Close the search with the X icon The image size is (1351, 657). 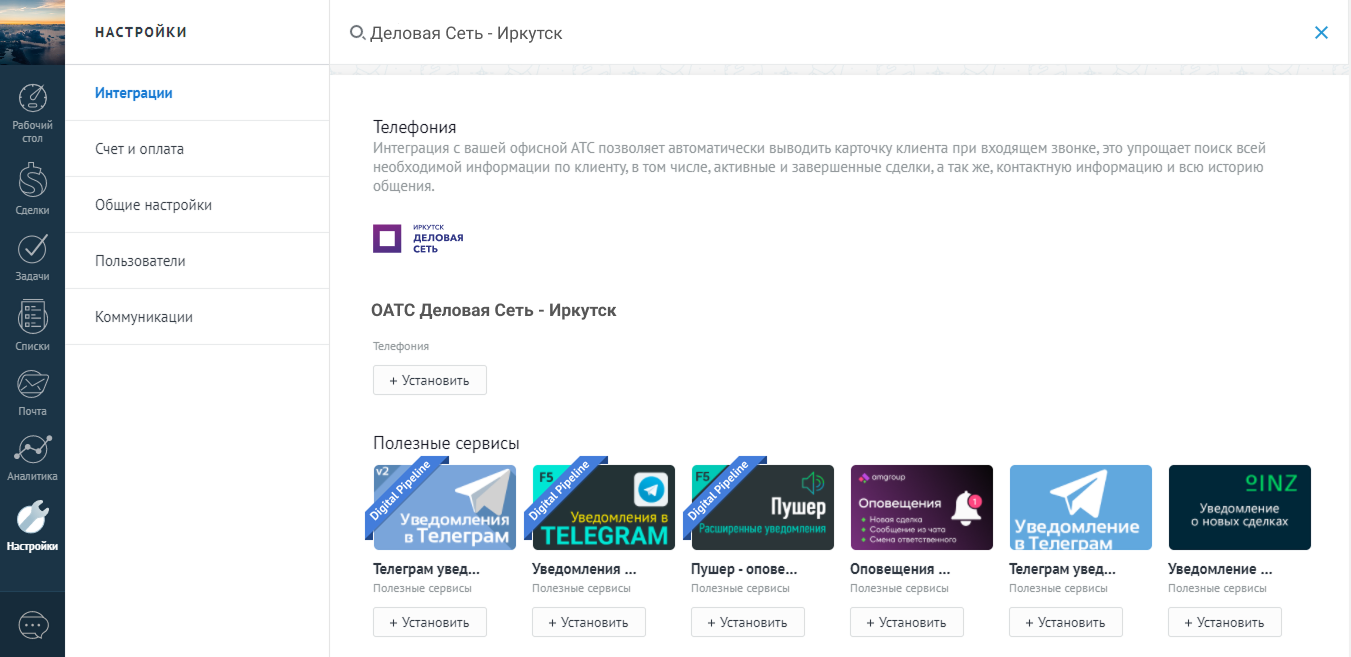1321,33
